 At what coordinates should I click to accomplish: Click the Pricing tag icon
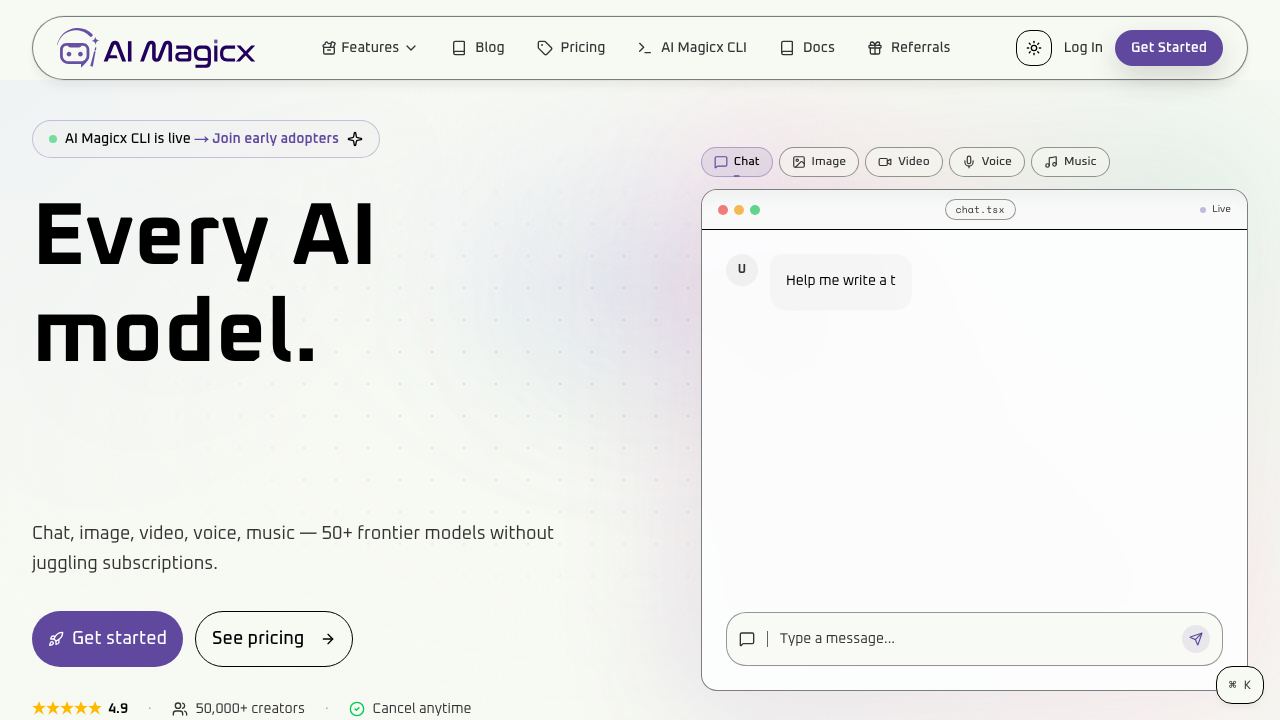tap(545, 48)
